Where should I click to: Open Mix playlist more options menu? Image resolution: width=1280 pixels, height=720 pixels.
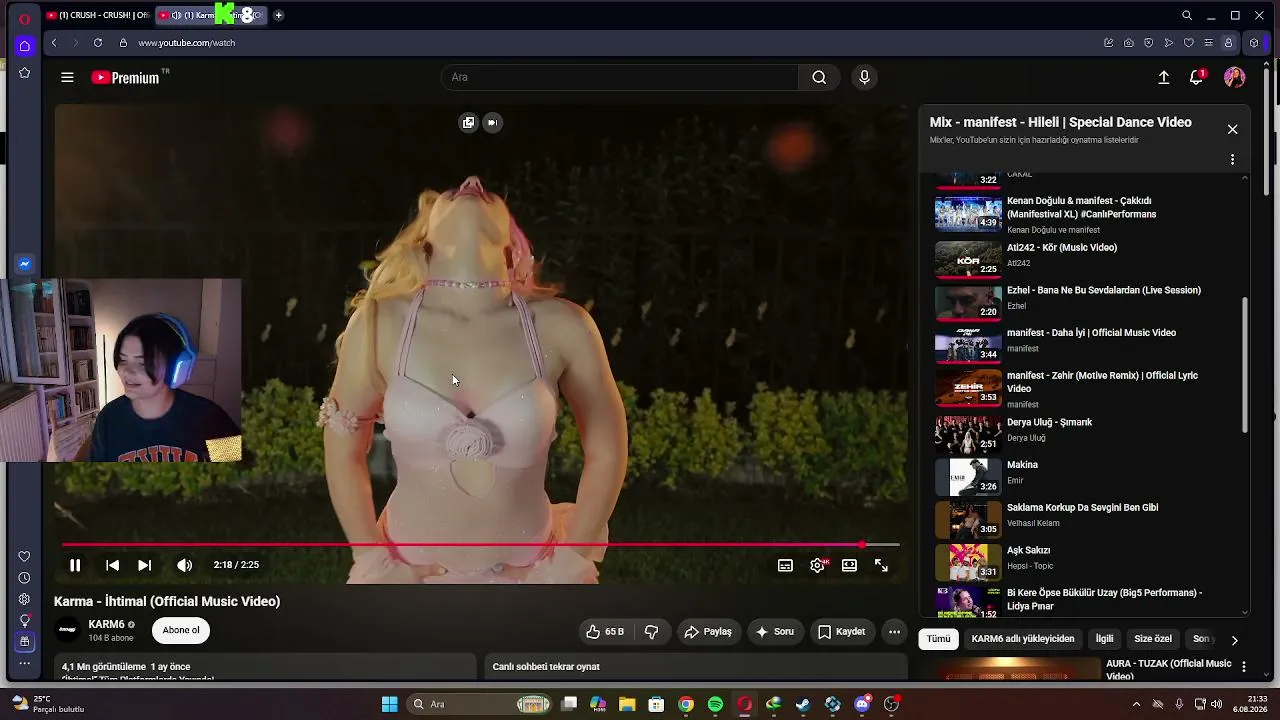pyautogui.click(x=1232, y=159)
